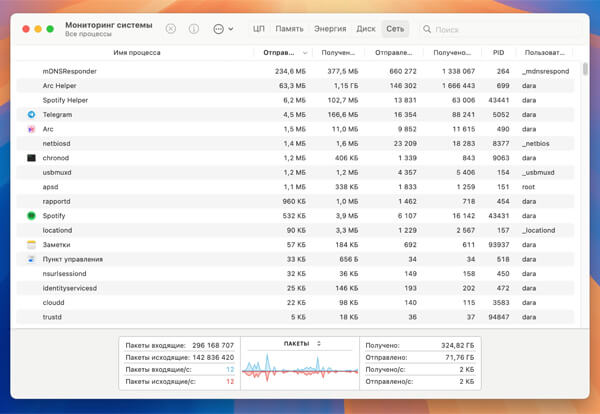Switch to the Диск tab
This screenshot has width=600, height=414.
(x=366, y=29)
